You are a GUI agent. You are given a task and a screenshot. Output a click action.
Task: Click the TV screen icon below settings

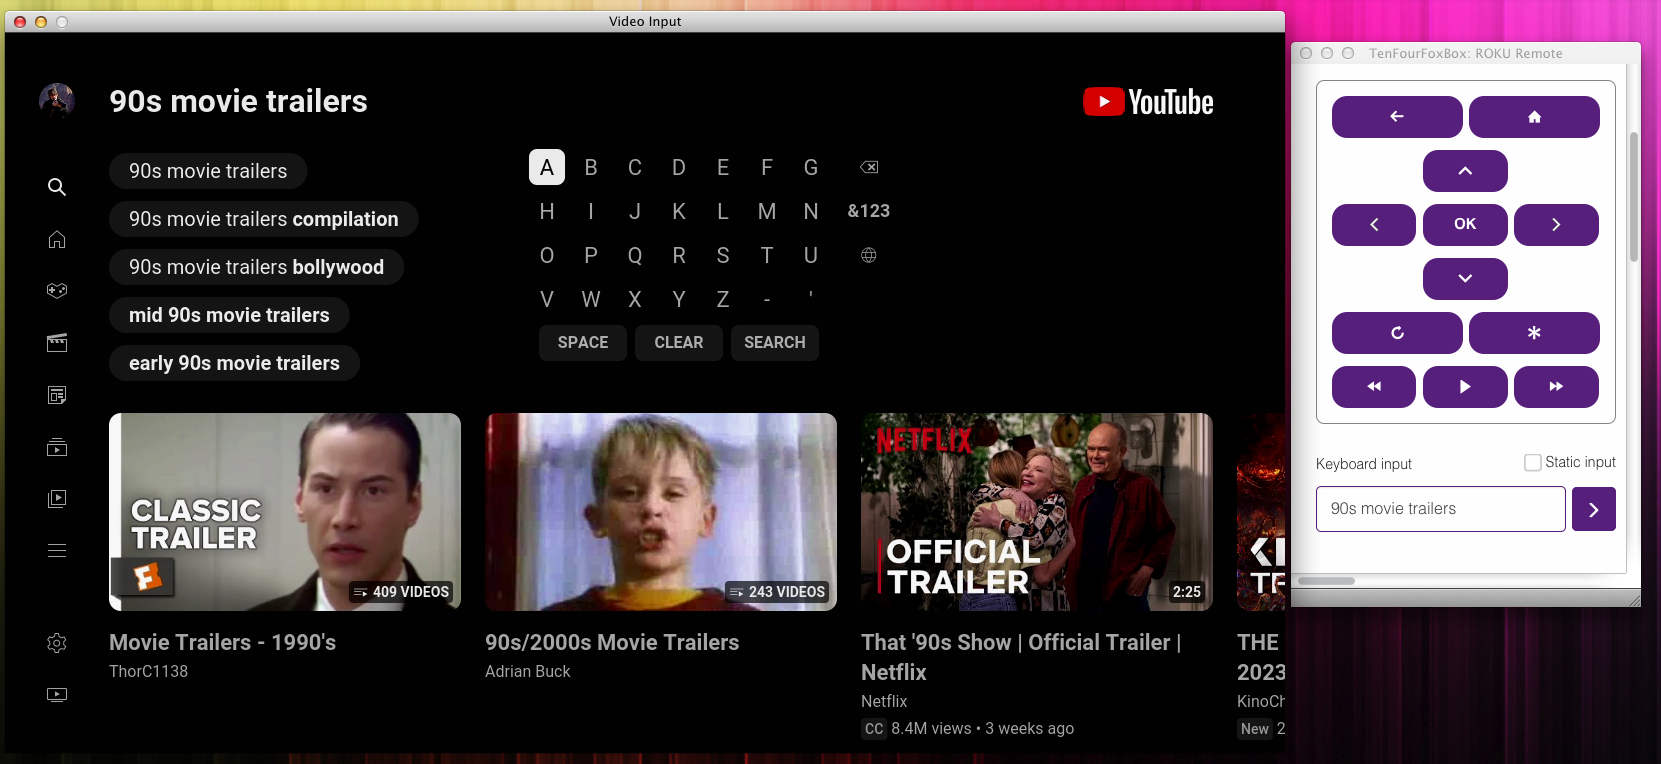[x=57, y=695]
